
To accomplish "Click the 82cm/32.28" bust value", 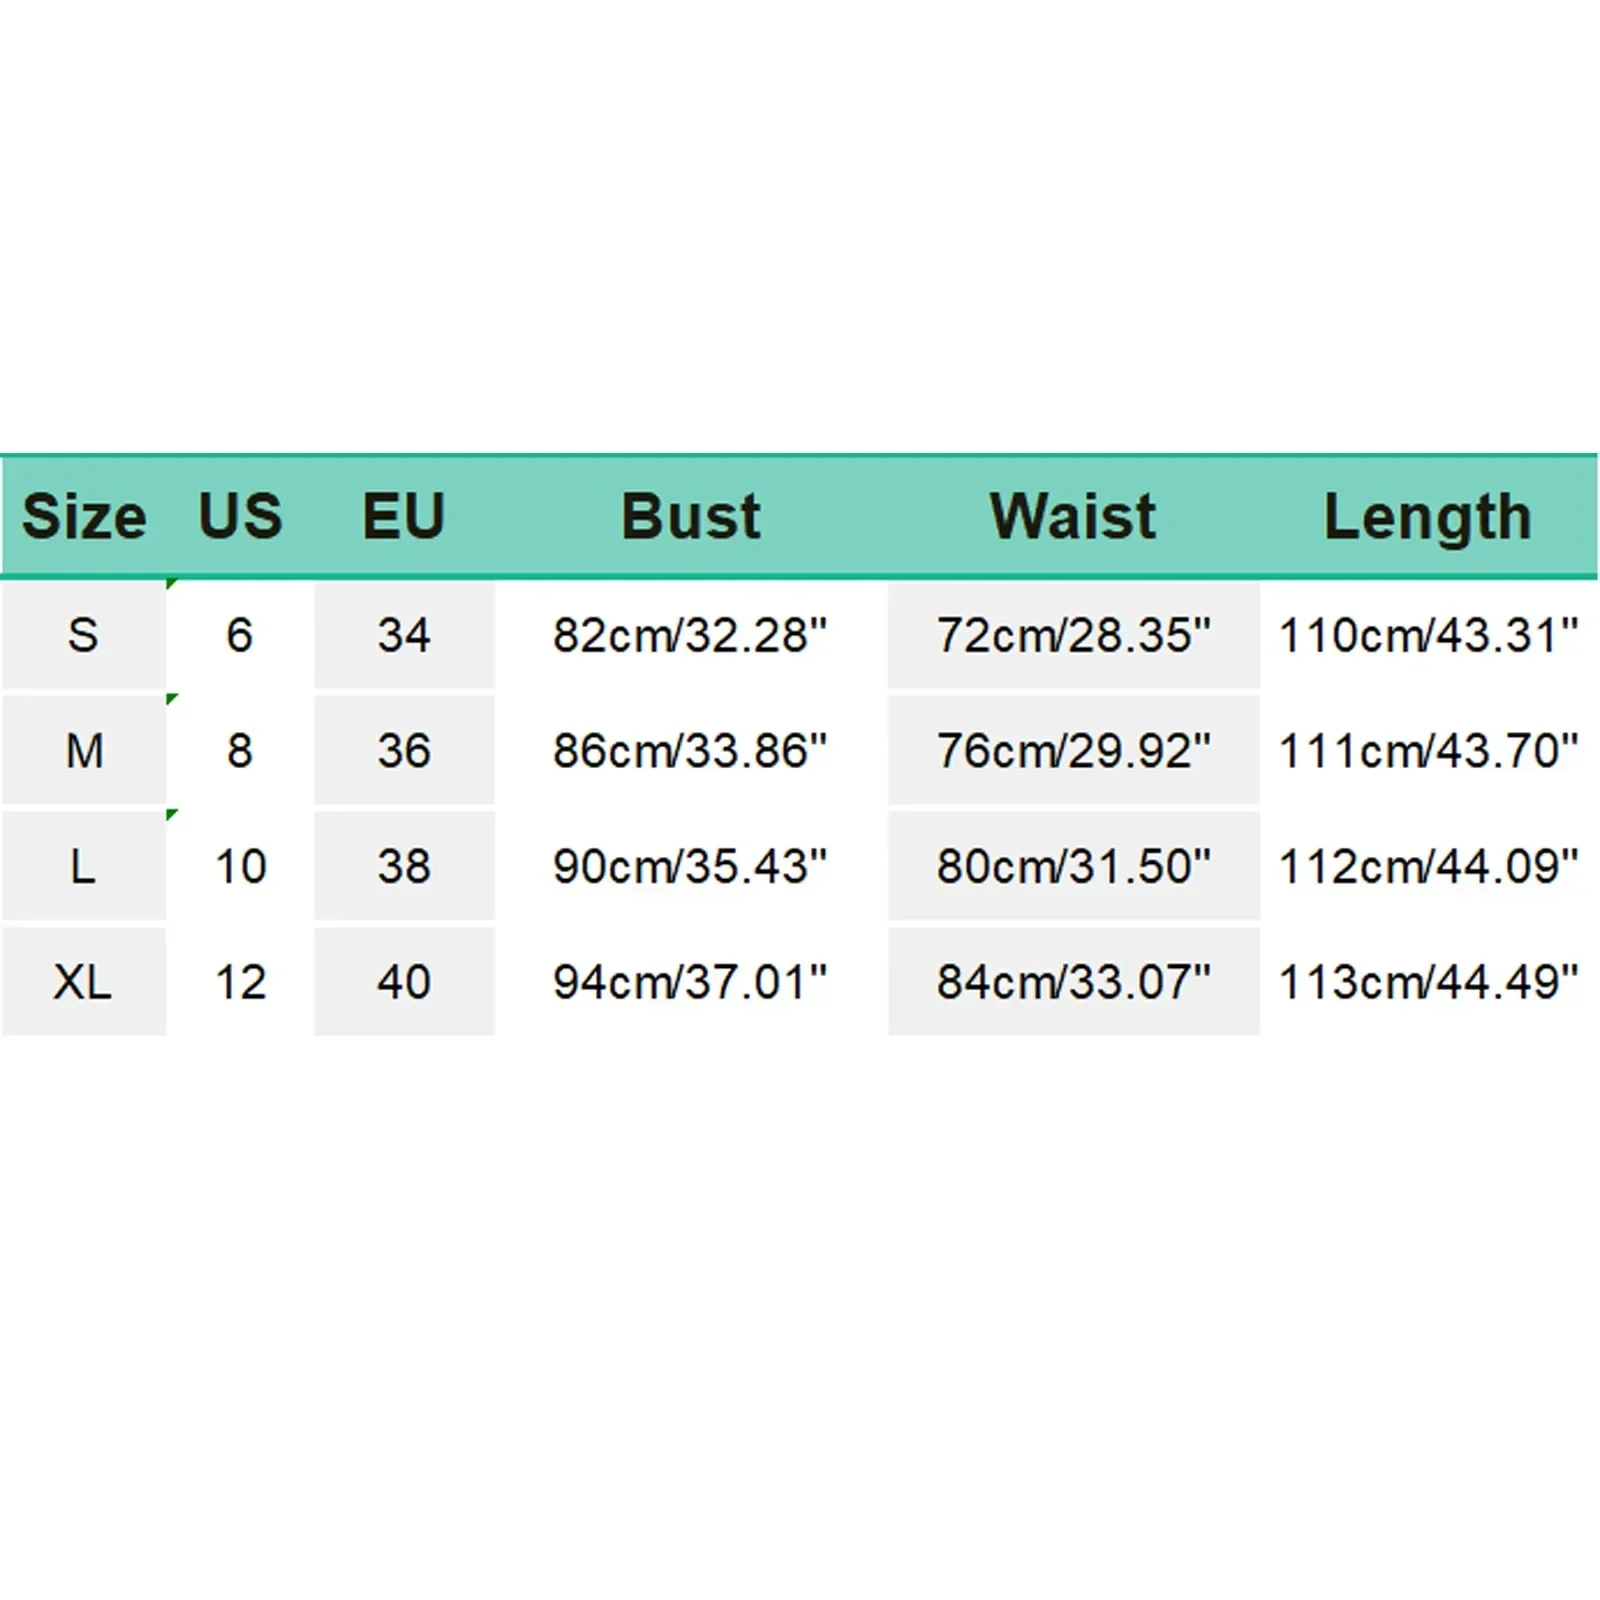I will click(690, 635).
